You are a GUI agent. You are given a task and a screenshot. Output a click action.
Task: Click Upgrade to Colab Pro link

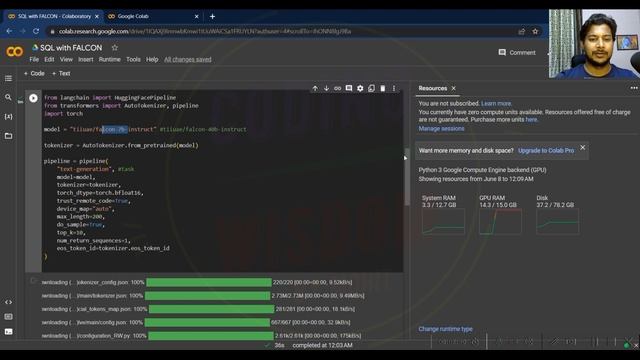click(x=546, y=151)
